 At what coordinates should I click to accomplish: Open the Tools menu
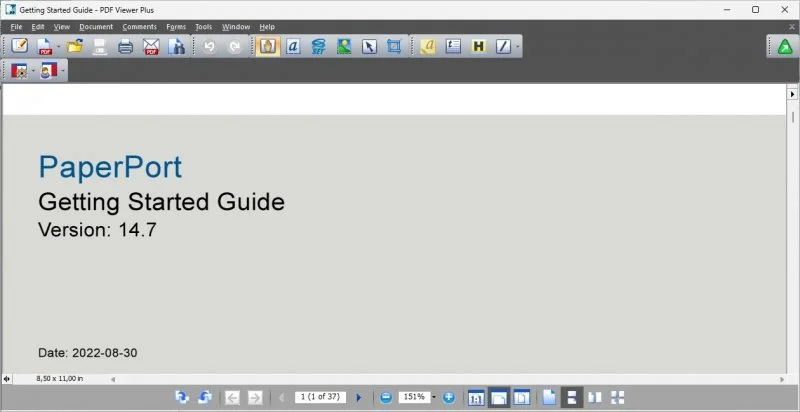(204, 27)
